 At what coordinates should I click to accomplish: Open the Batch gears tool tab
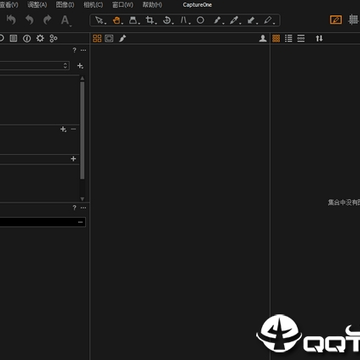pos(53,38)
